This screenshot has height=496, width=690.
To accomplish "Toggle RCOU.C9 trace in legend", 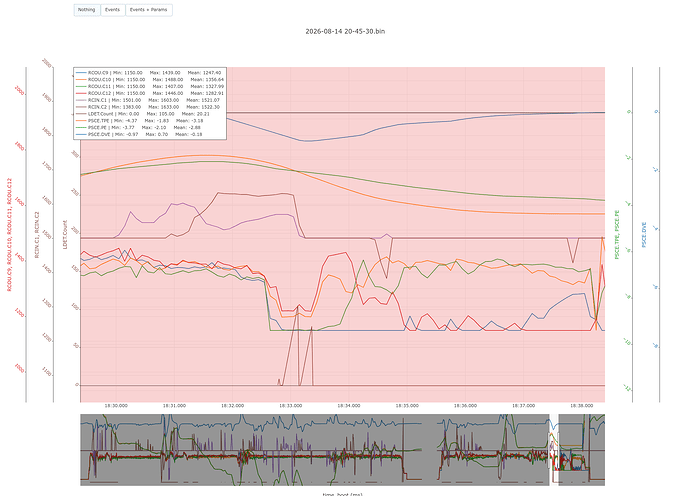I will point(149,73).
